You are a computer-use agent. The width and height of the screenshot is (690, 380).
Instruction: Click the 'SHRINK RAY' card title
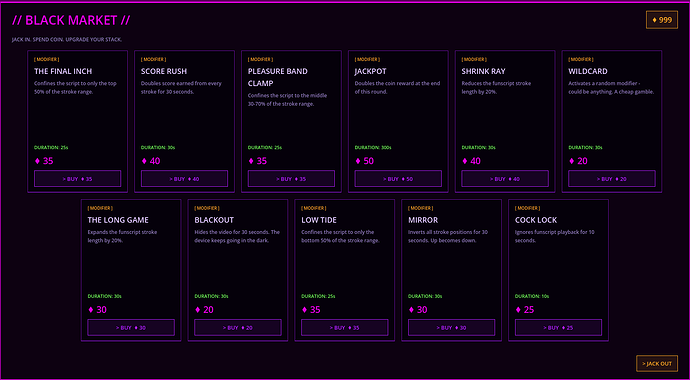point(484,71)
